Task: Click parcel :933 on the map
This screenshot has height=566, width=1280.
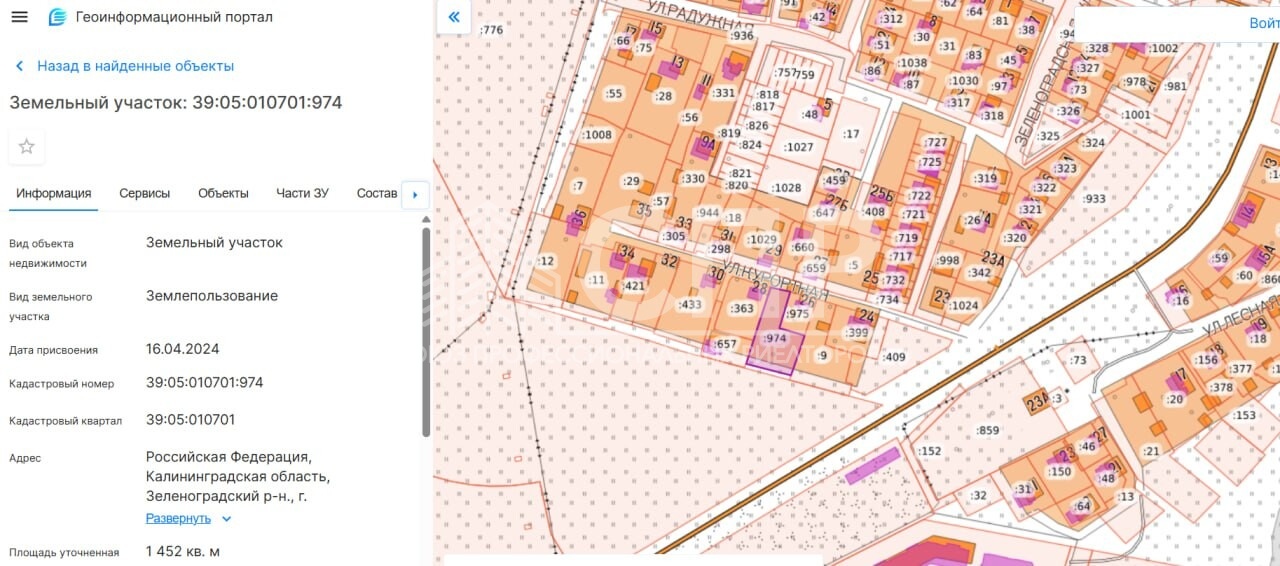Action: tap(1095, 199)
